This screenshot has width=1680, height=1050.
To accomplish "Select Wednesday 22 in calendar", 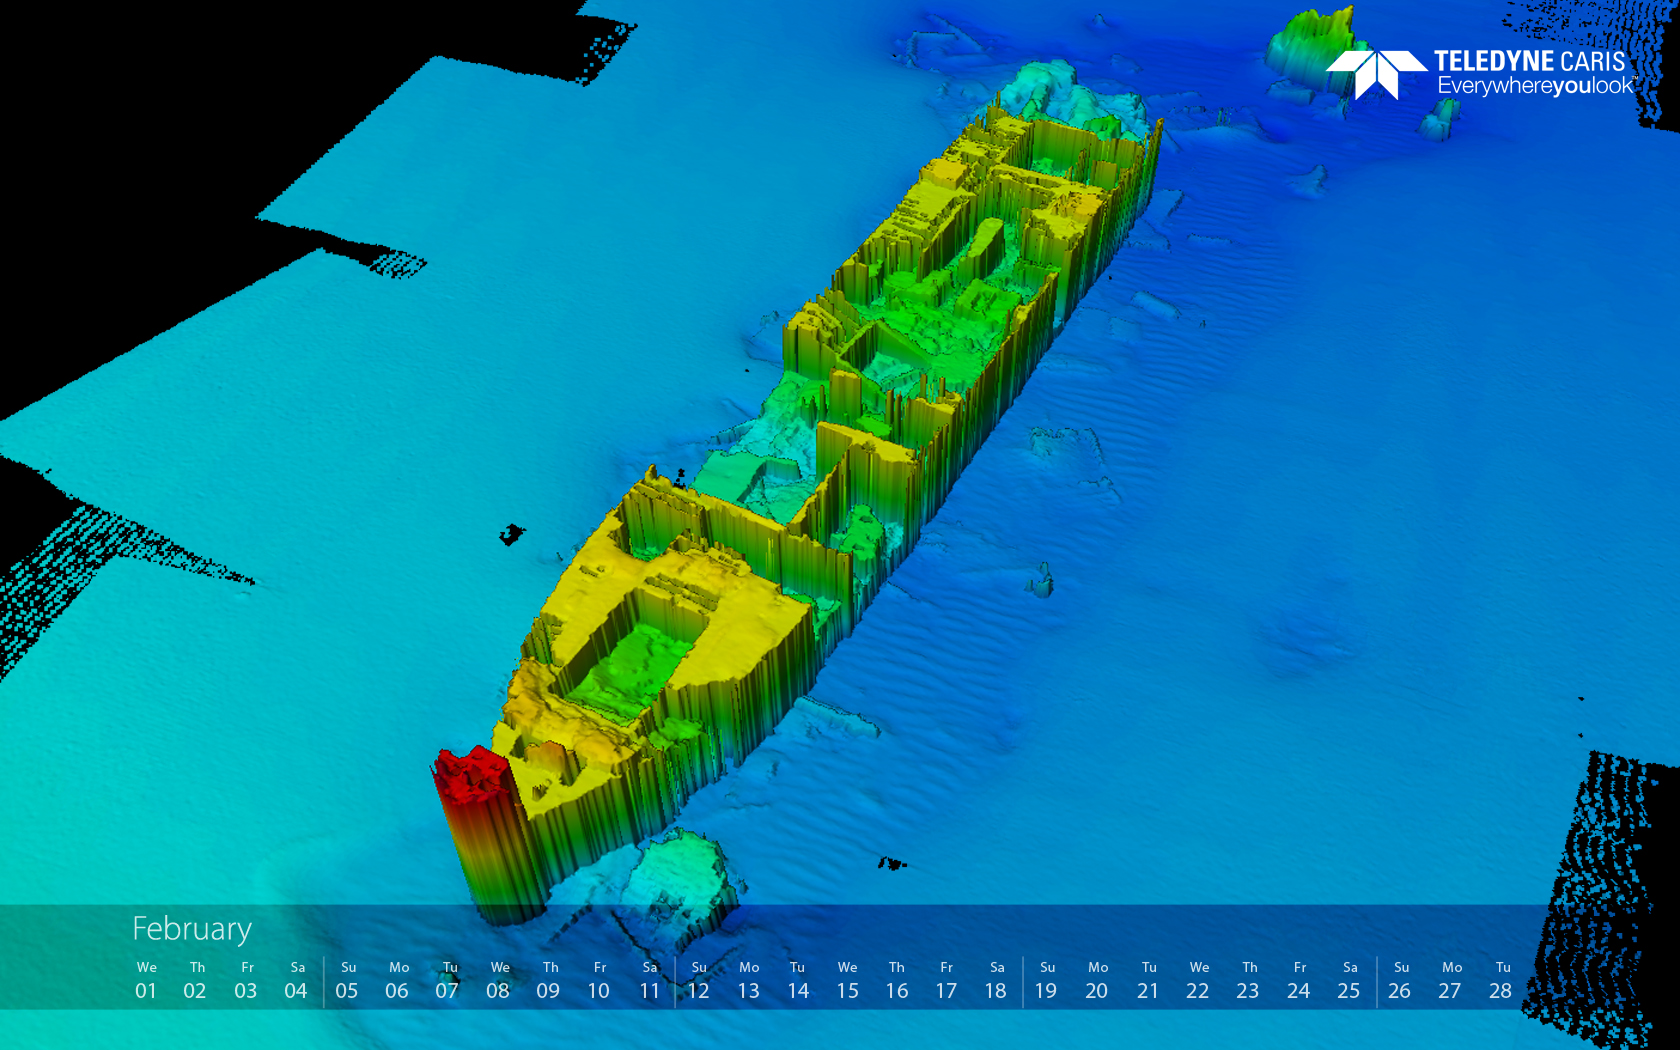I will click(1198, 981).
